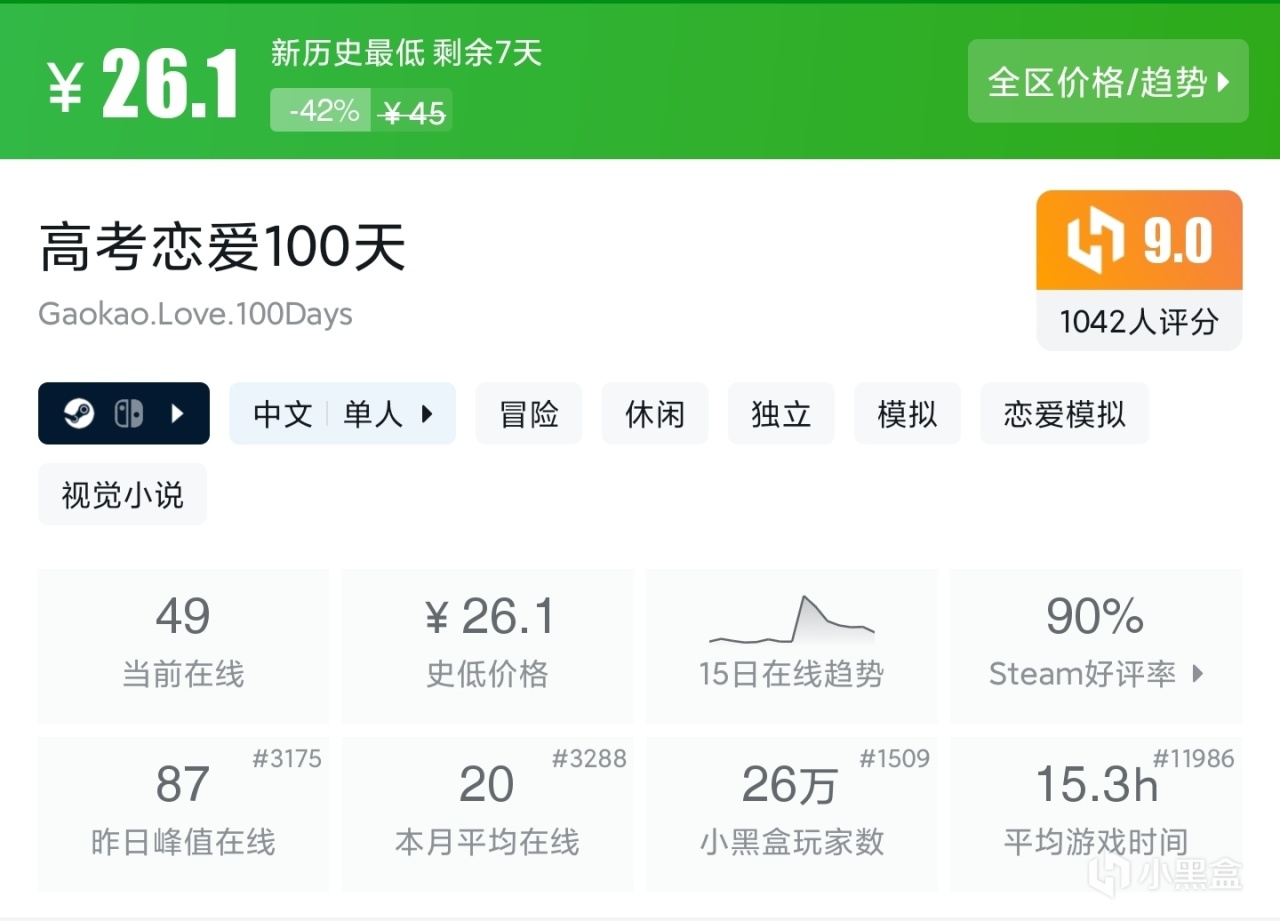1280x921 pixels.
Task: Select the 冒险 tag
Action: [x=528, y=413]
